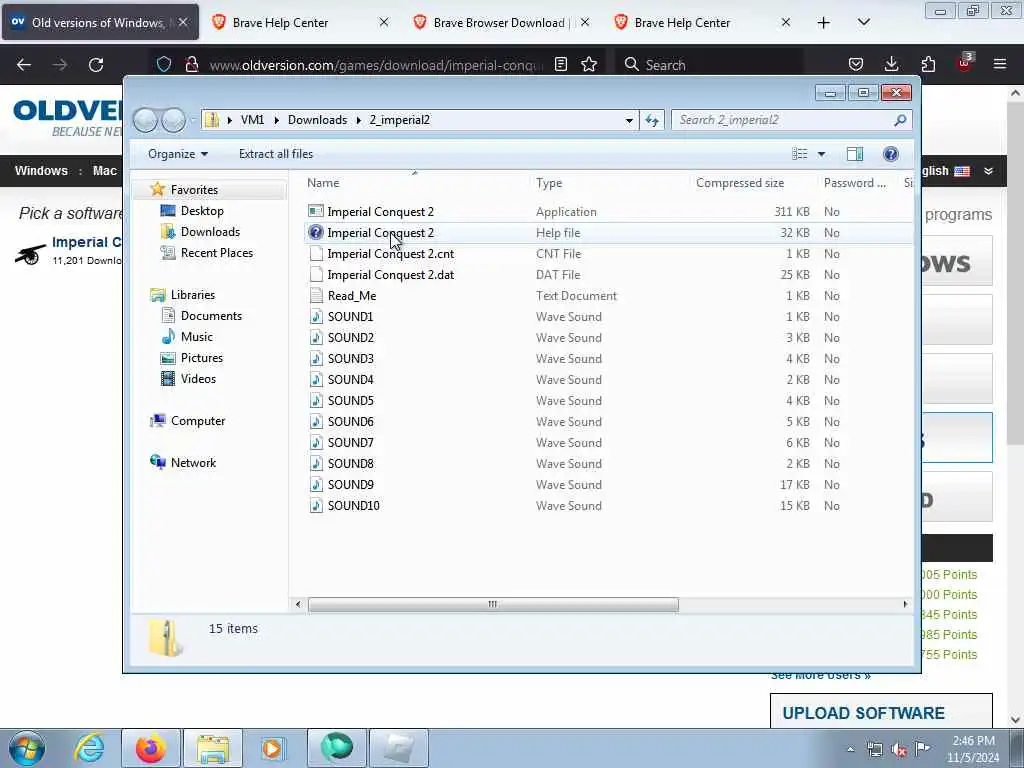Click Windows in oldversion nav bar
Viewport: 1024px width, 768px height.
(41, 170)
